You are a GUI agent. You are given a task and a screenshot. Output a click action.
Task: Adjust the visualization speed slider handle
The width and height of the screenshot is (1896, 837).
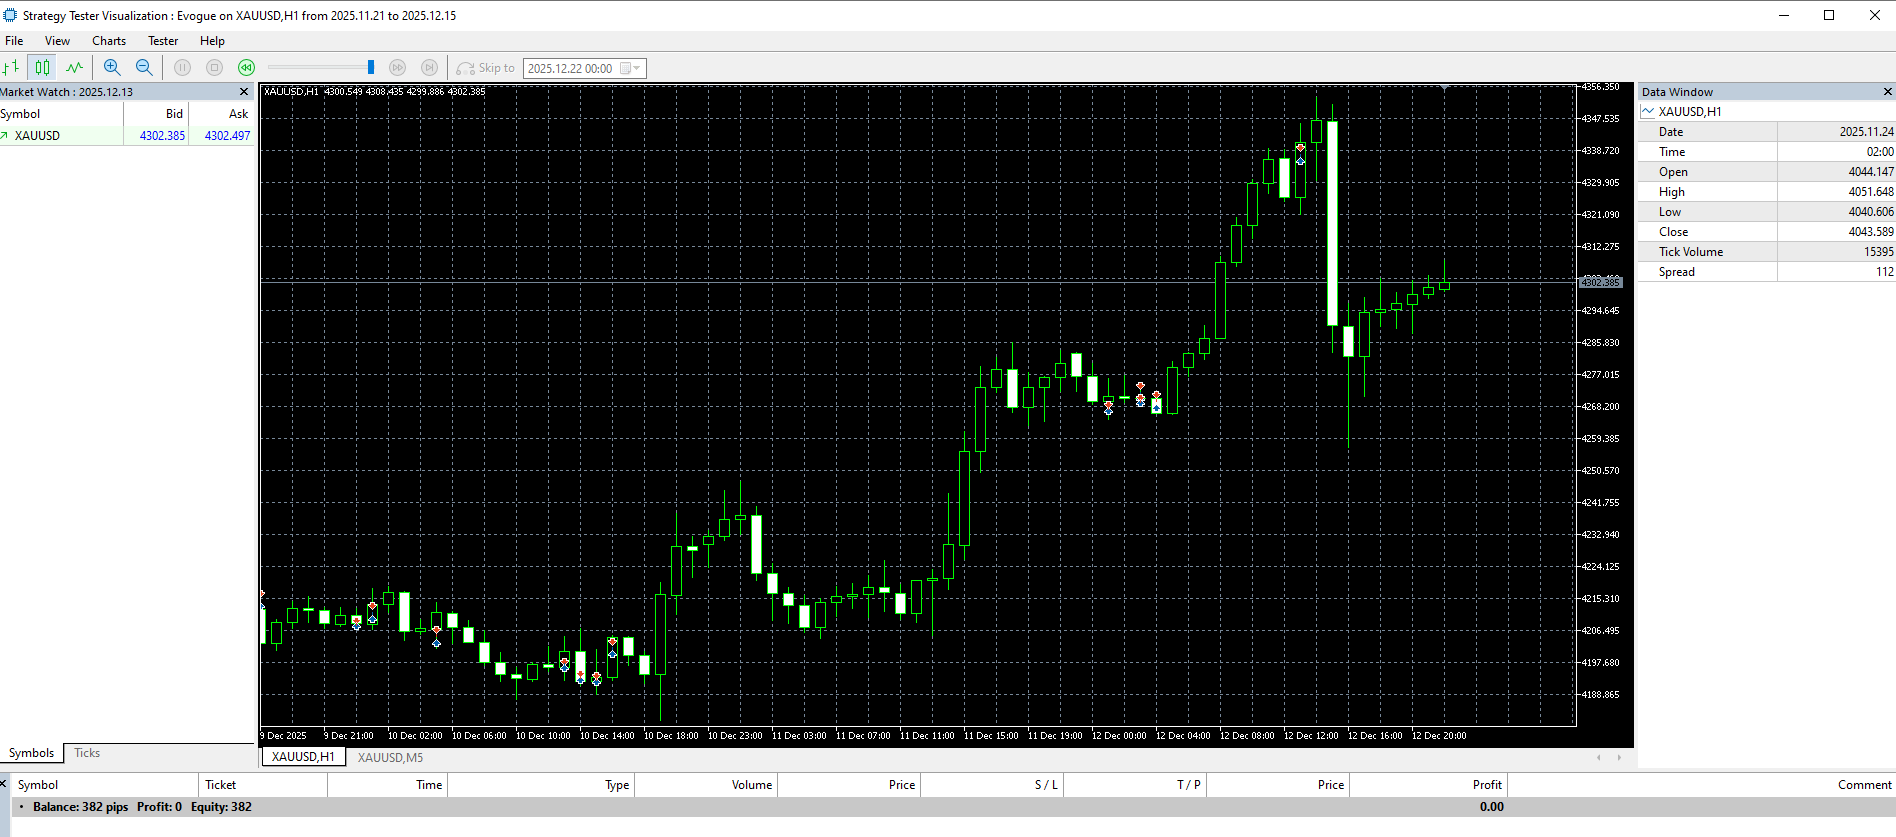pos(371,67)
